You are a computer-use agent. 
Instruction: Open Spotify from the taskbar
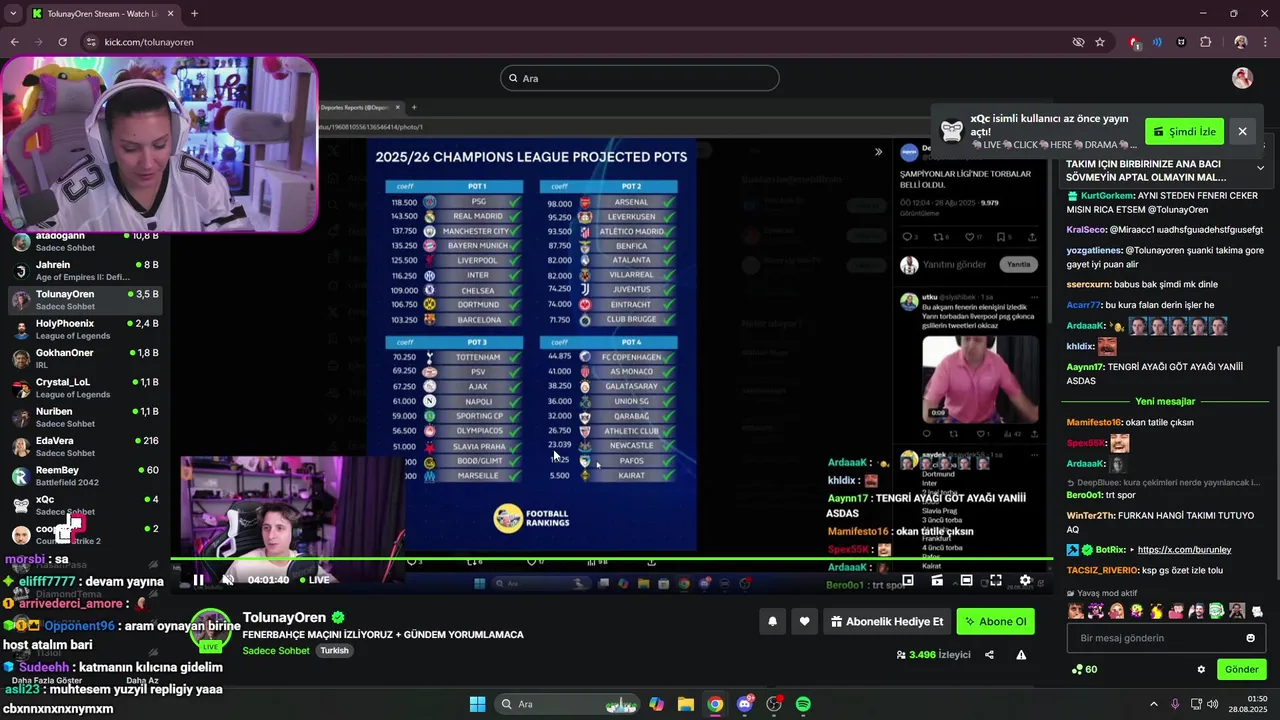pos(803,704)
